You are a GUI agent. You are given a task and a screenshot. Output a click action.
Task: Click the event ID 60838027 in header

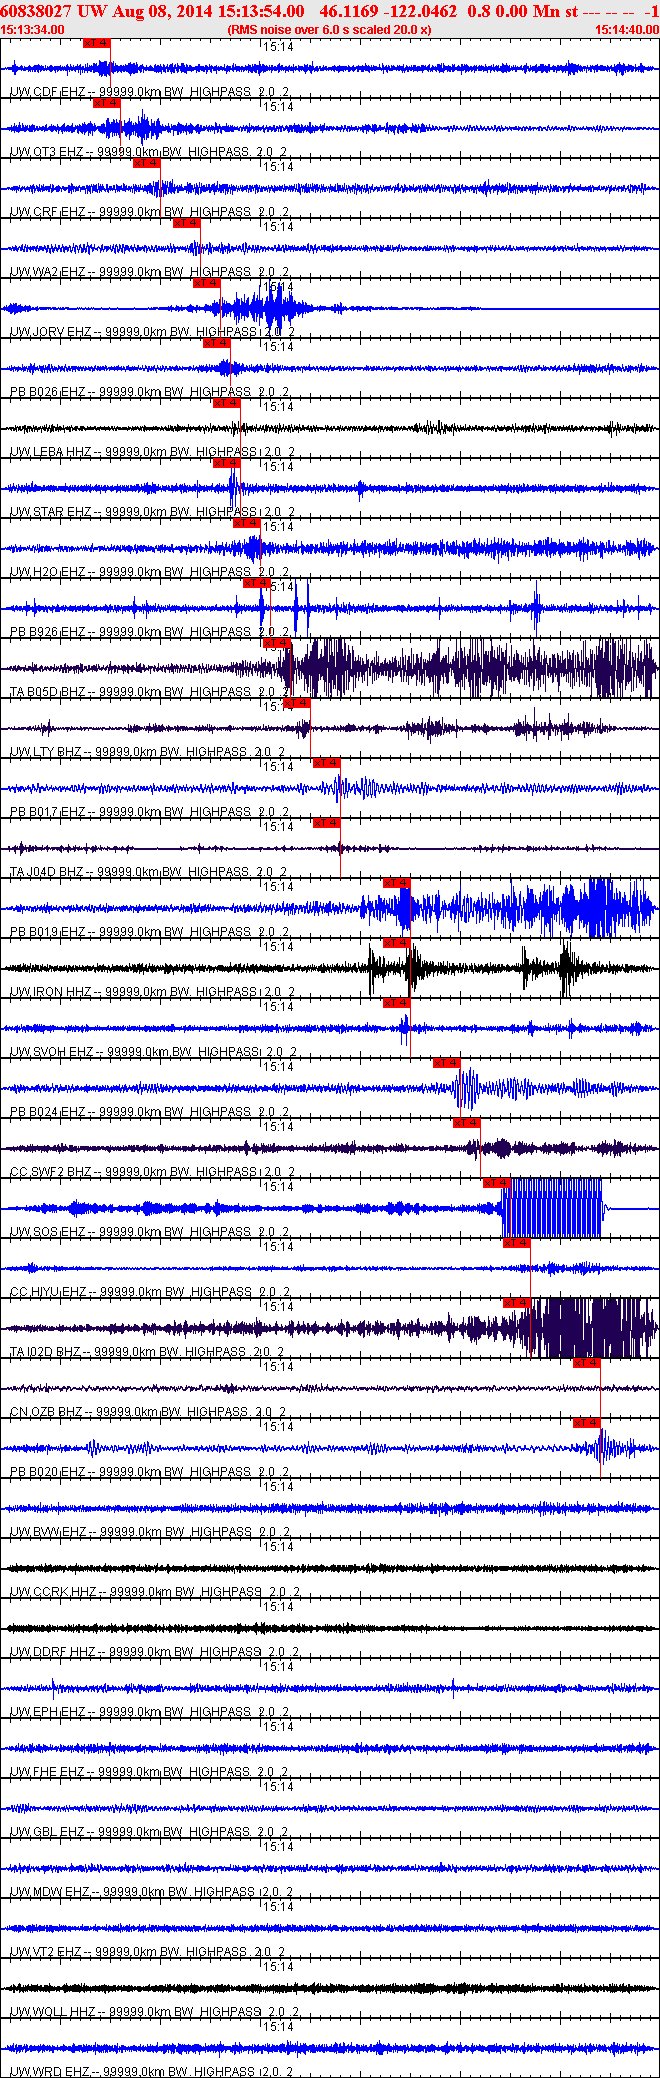pyautogui.click(x=35, y=12)
